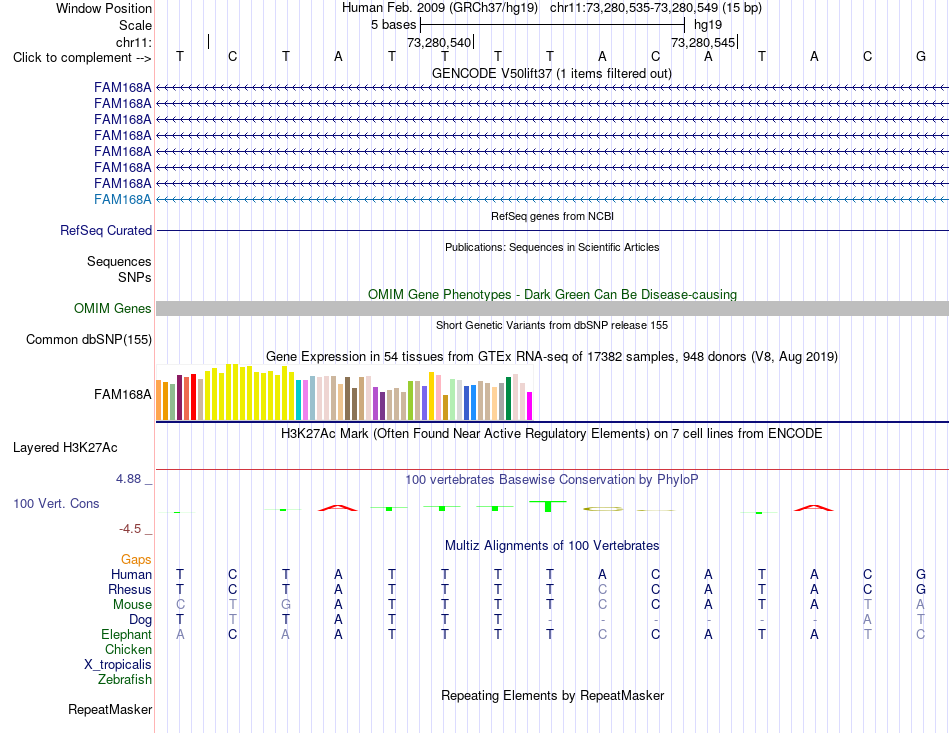Click the 5 bases scale bar line
This screenshot has height=733, width=950.
(553, 25)
